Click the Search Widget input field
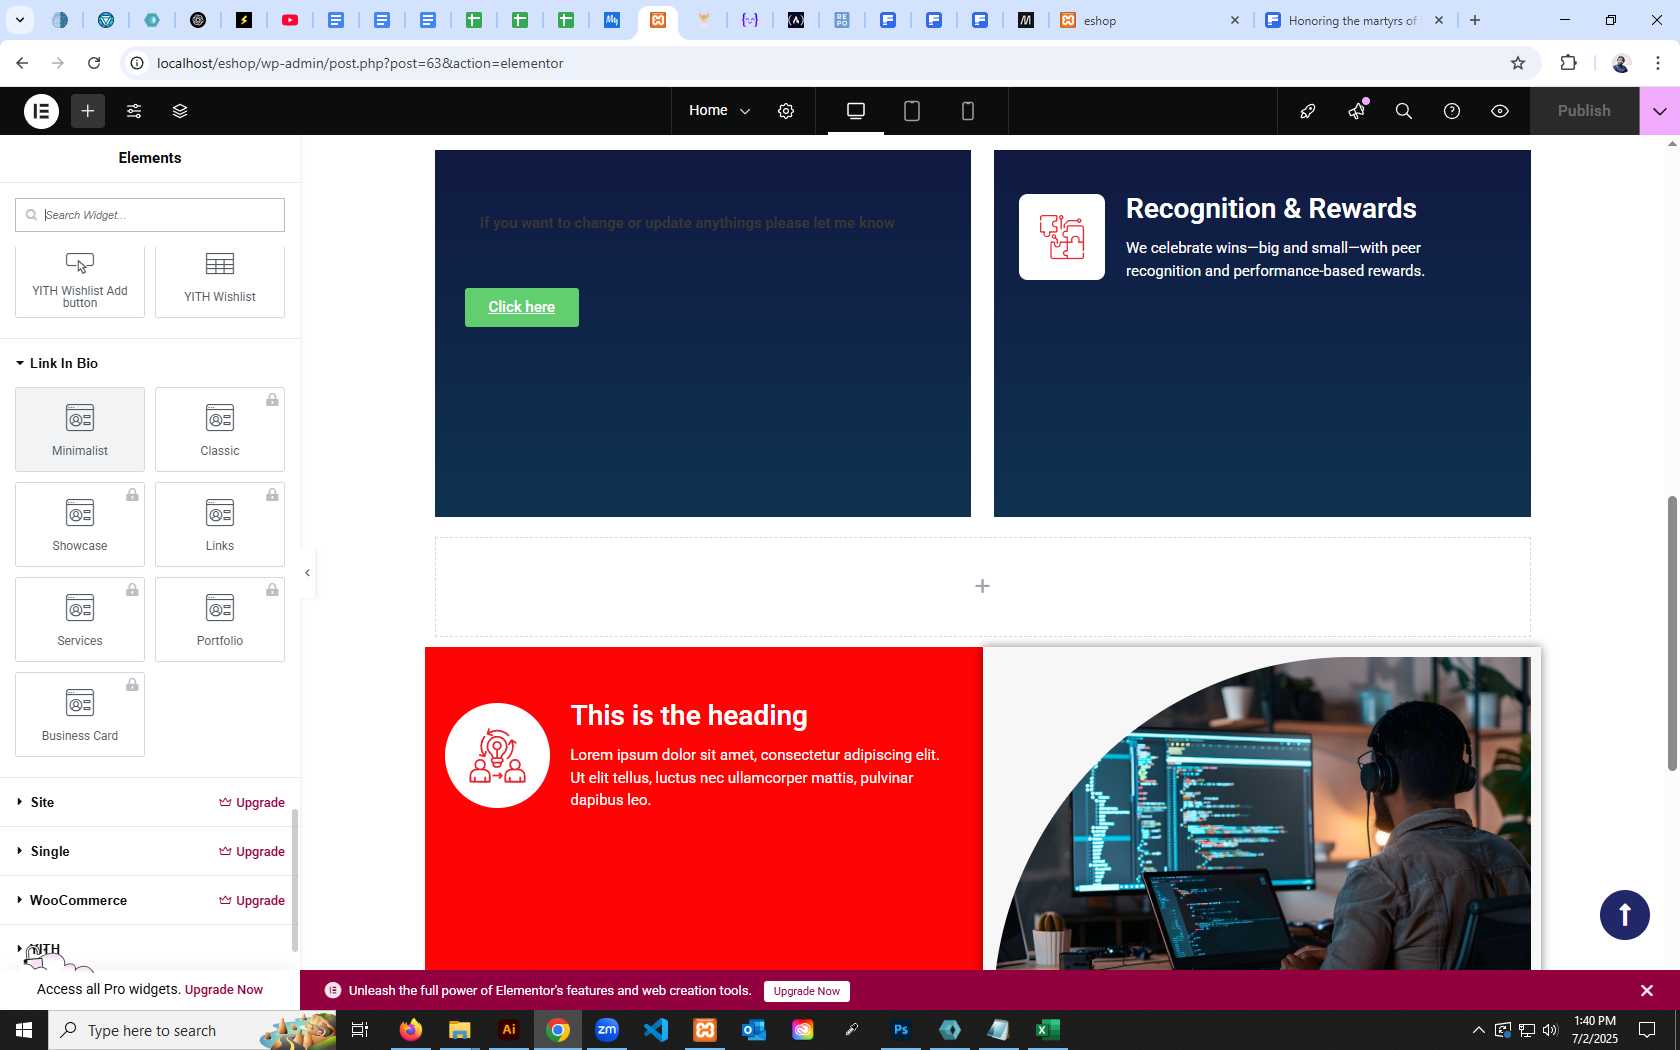 click(150, 215)
